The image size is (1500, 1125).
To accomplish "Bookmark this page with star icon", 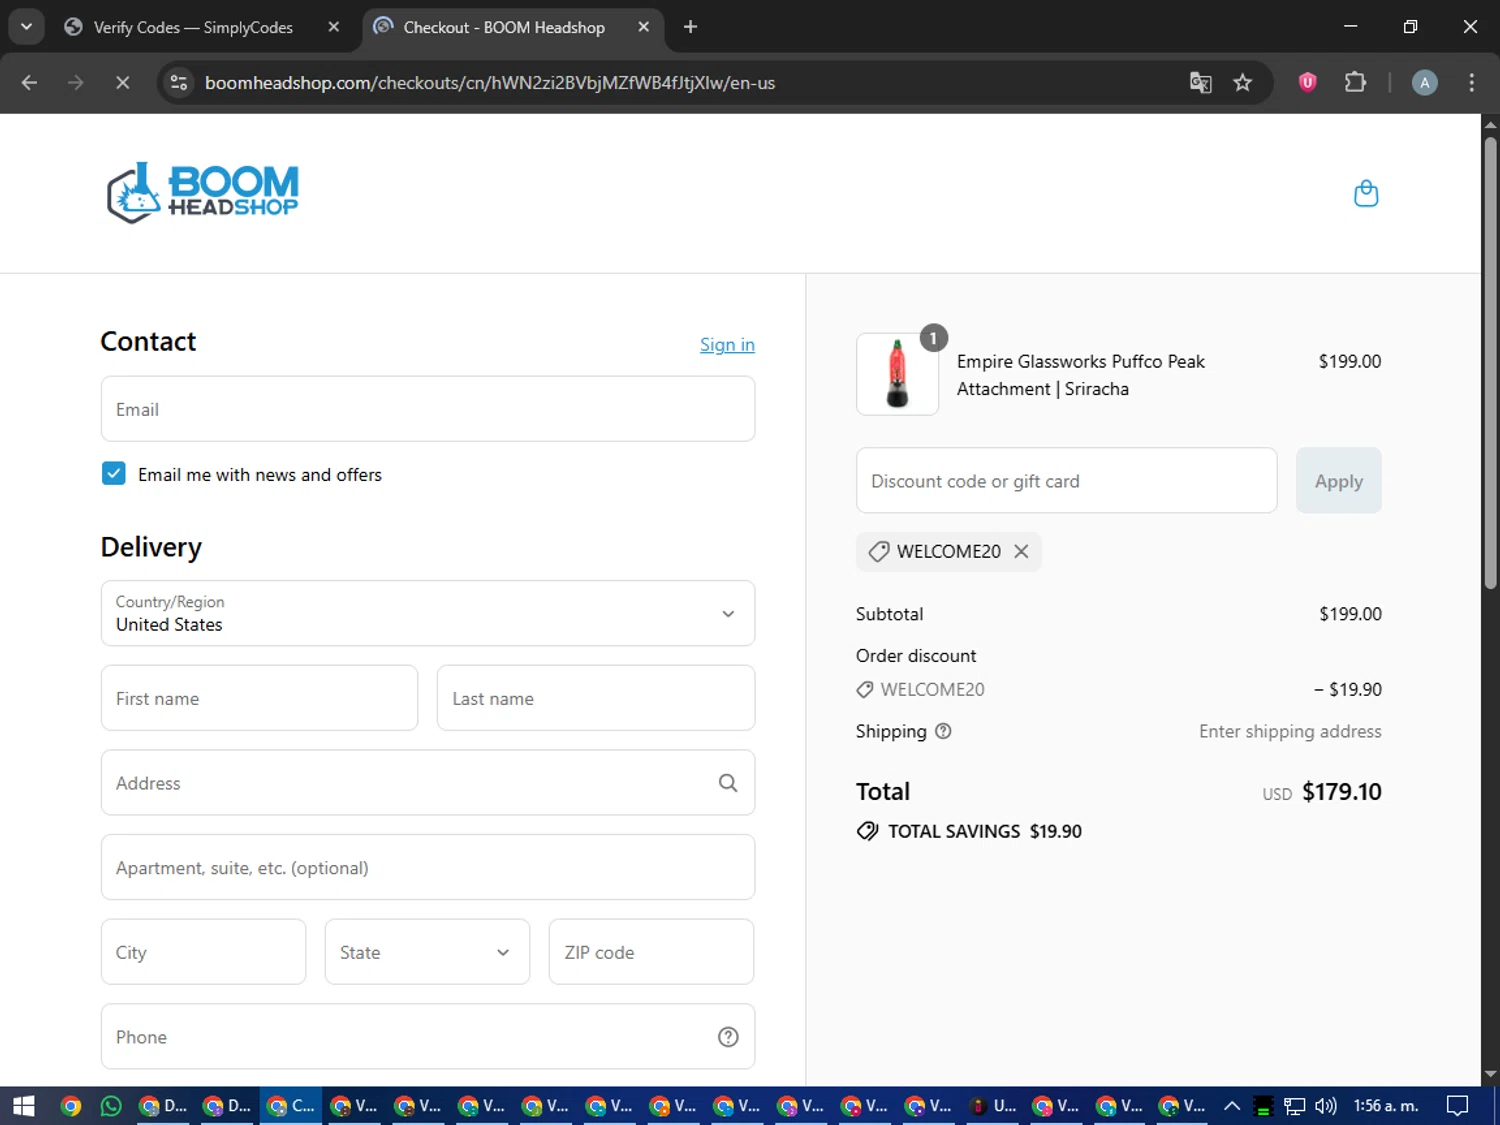I will [1243, 83].
